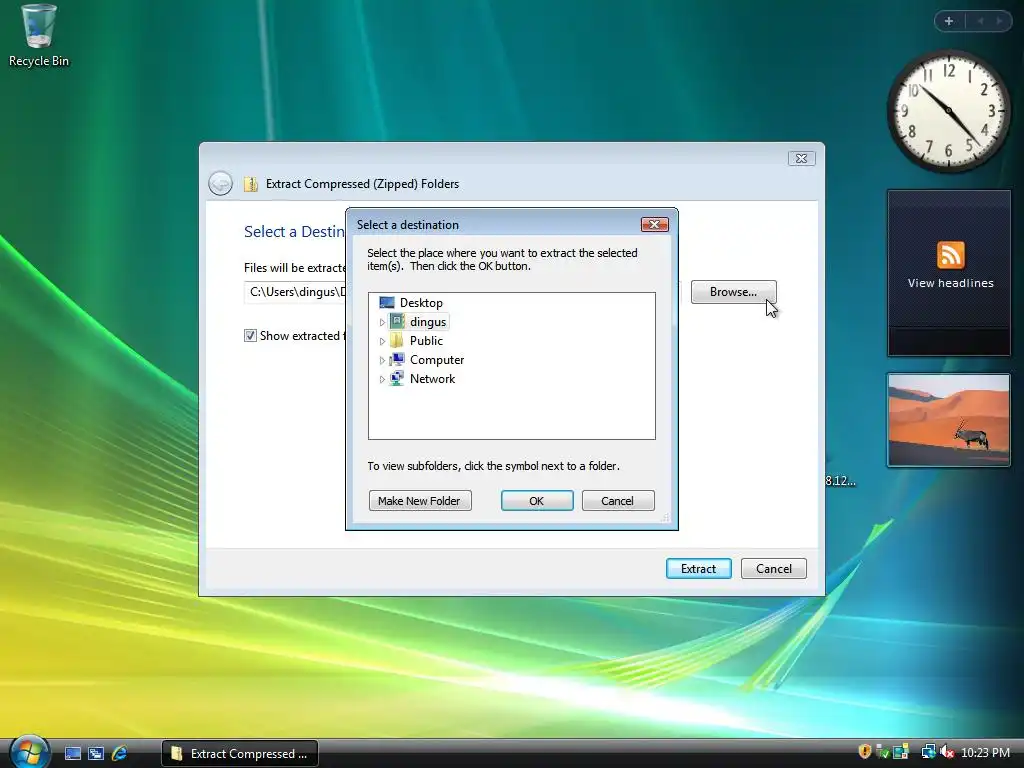Click the 10:23 PM system clock

(985, 752)
